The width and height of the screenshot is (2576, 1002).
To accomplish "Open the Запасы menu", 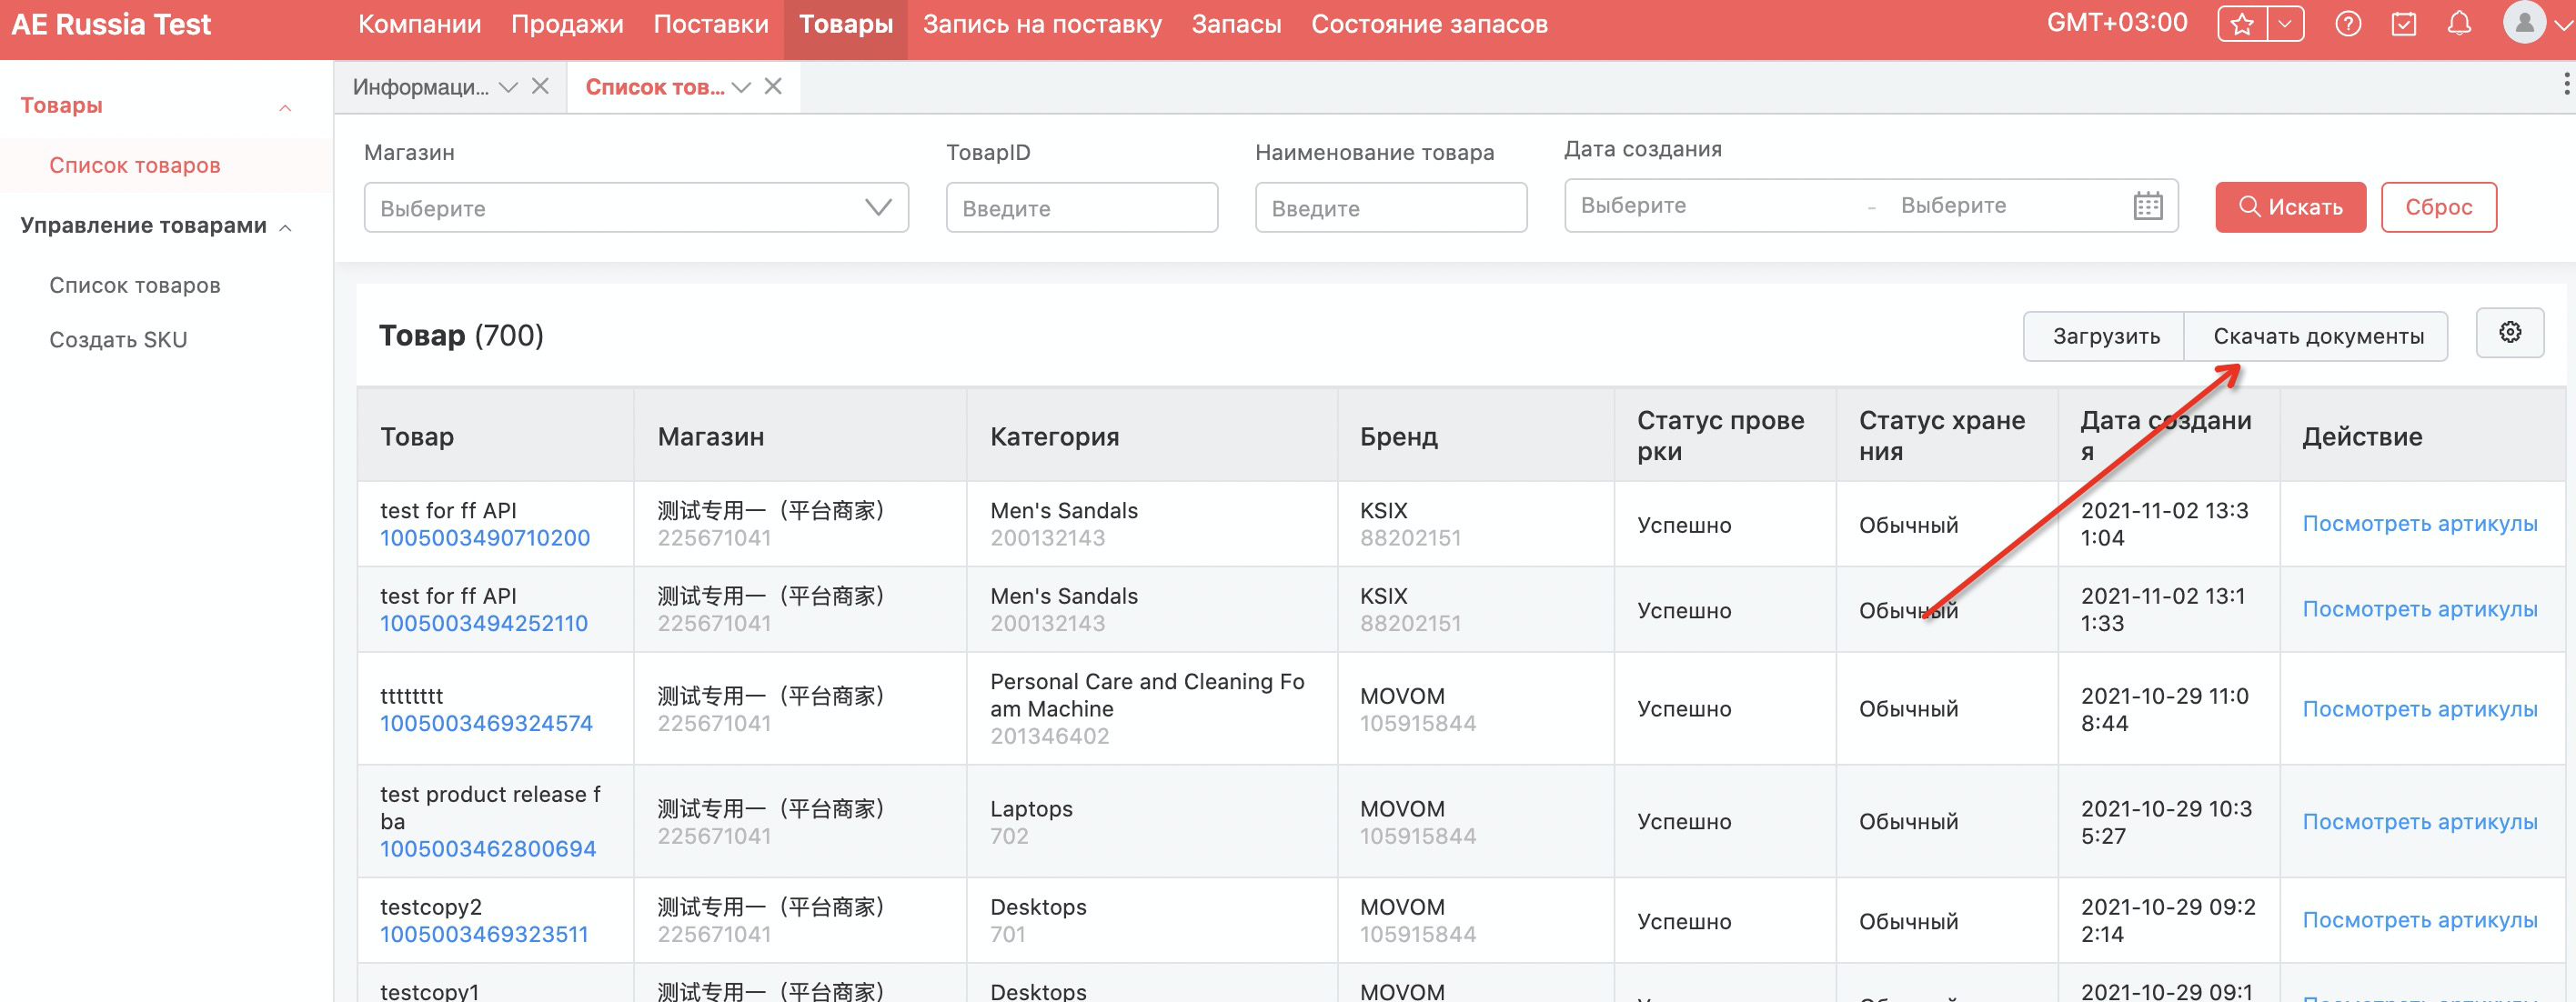I will point(1236,24).
